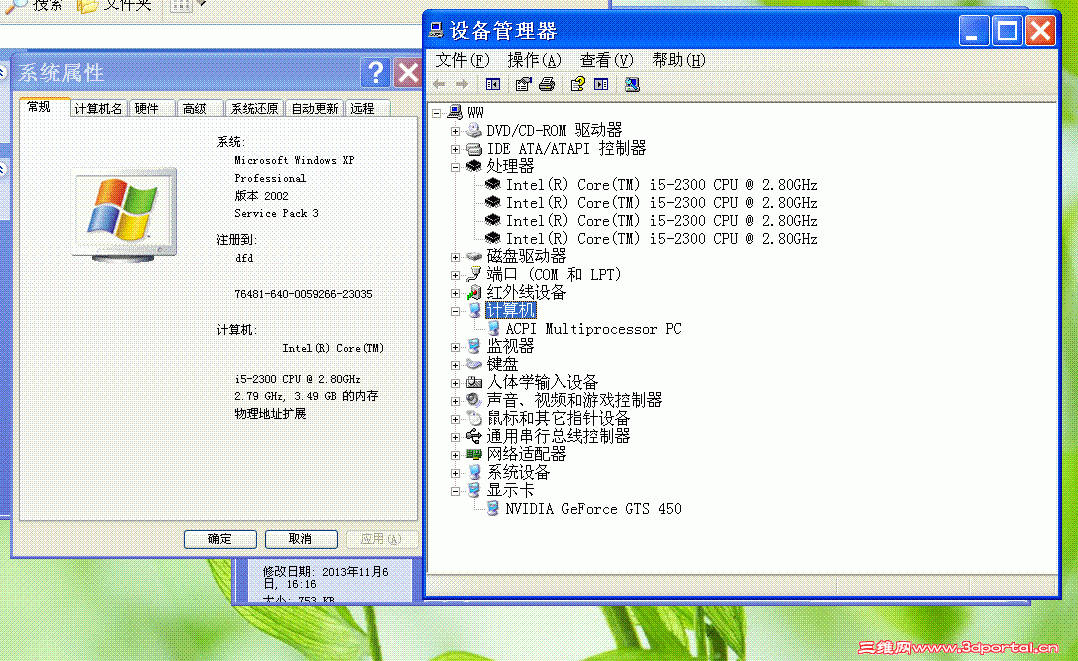Select the first Intel Core i5-2300 CPU entry

click(x=661, y=184)
